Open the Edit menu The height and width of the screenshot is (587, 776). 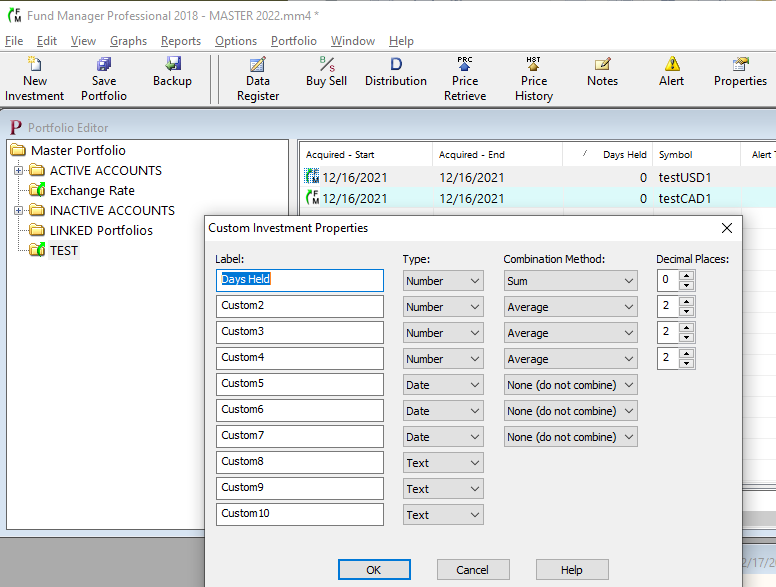click(x=47, y=41)
